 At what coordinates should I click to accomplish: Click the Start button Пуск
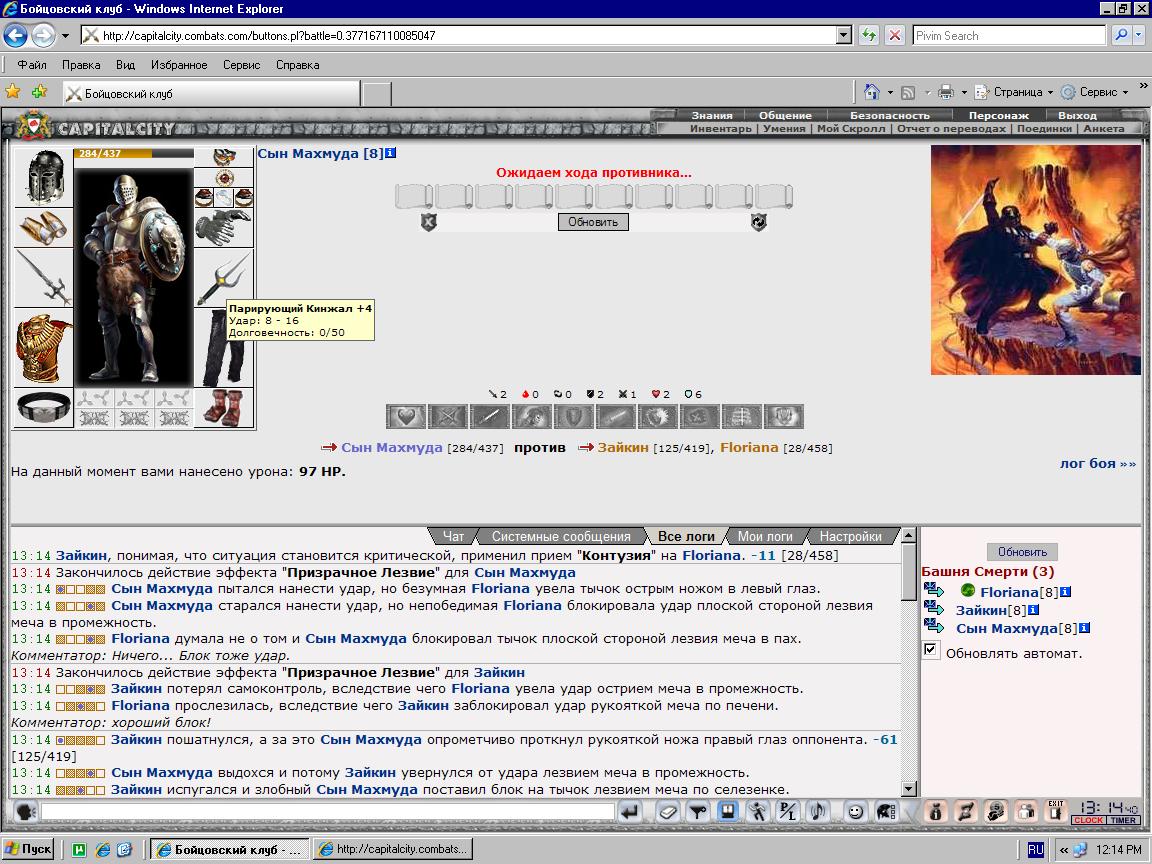28,849
